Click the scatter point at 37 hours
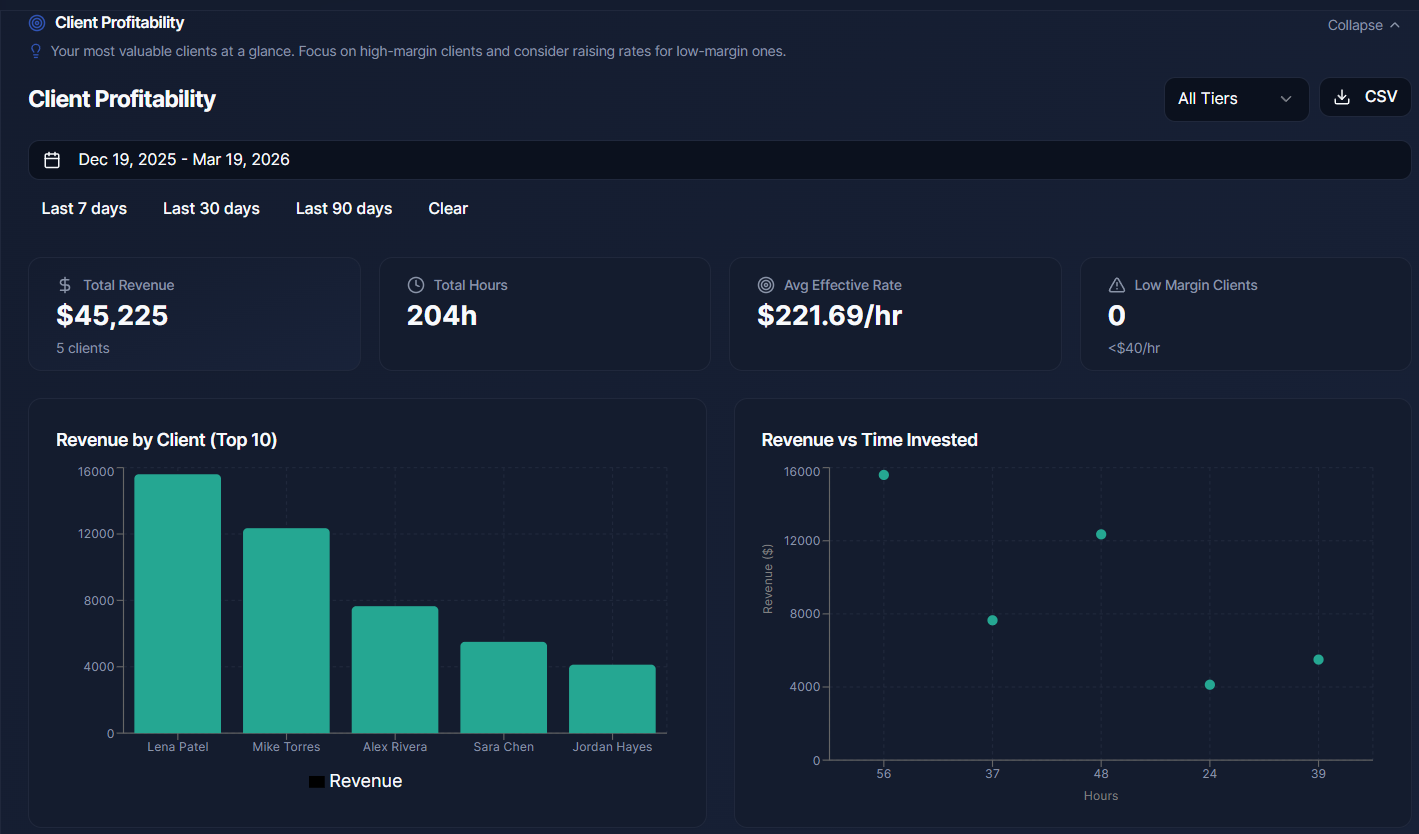This screenshot has height=834, width=1419. pyautogui.click(x=992, y=620)
